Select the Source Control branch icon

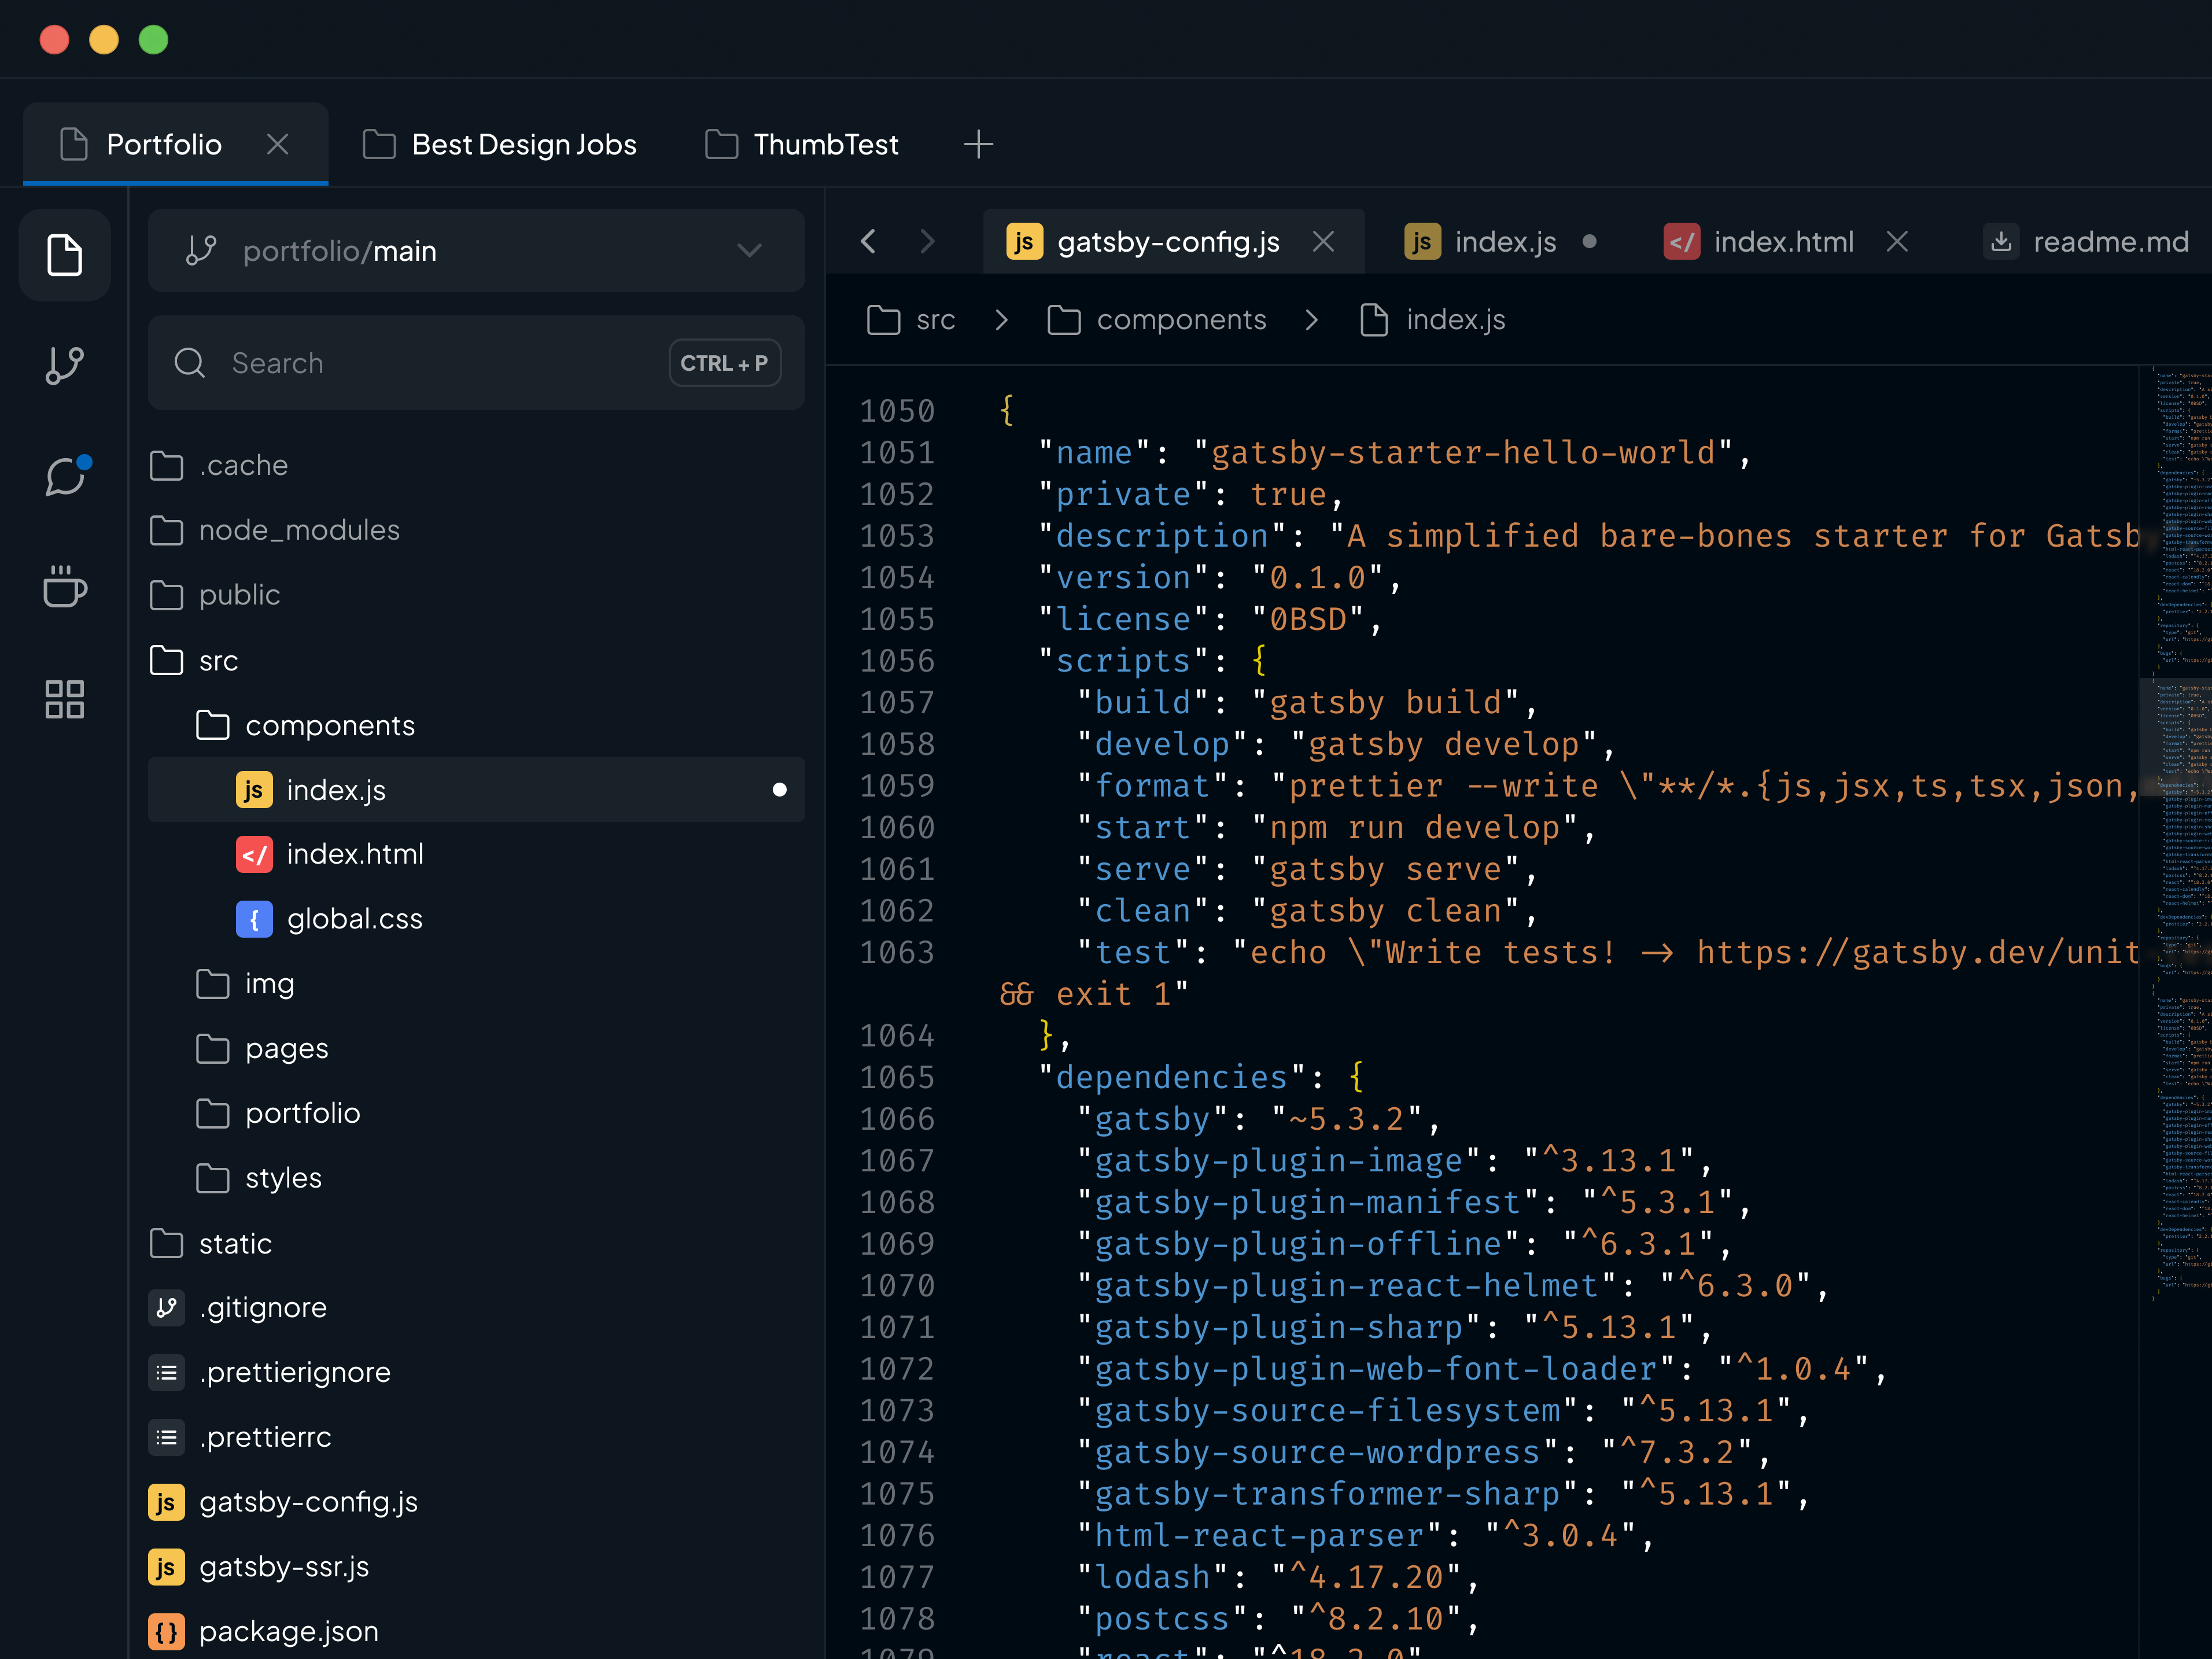(64, 365)
